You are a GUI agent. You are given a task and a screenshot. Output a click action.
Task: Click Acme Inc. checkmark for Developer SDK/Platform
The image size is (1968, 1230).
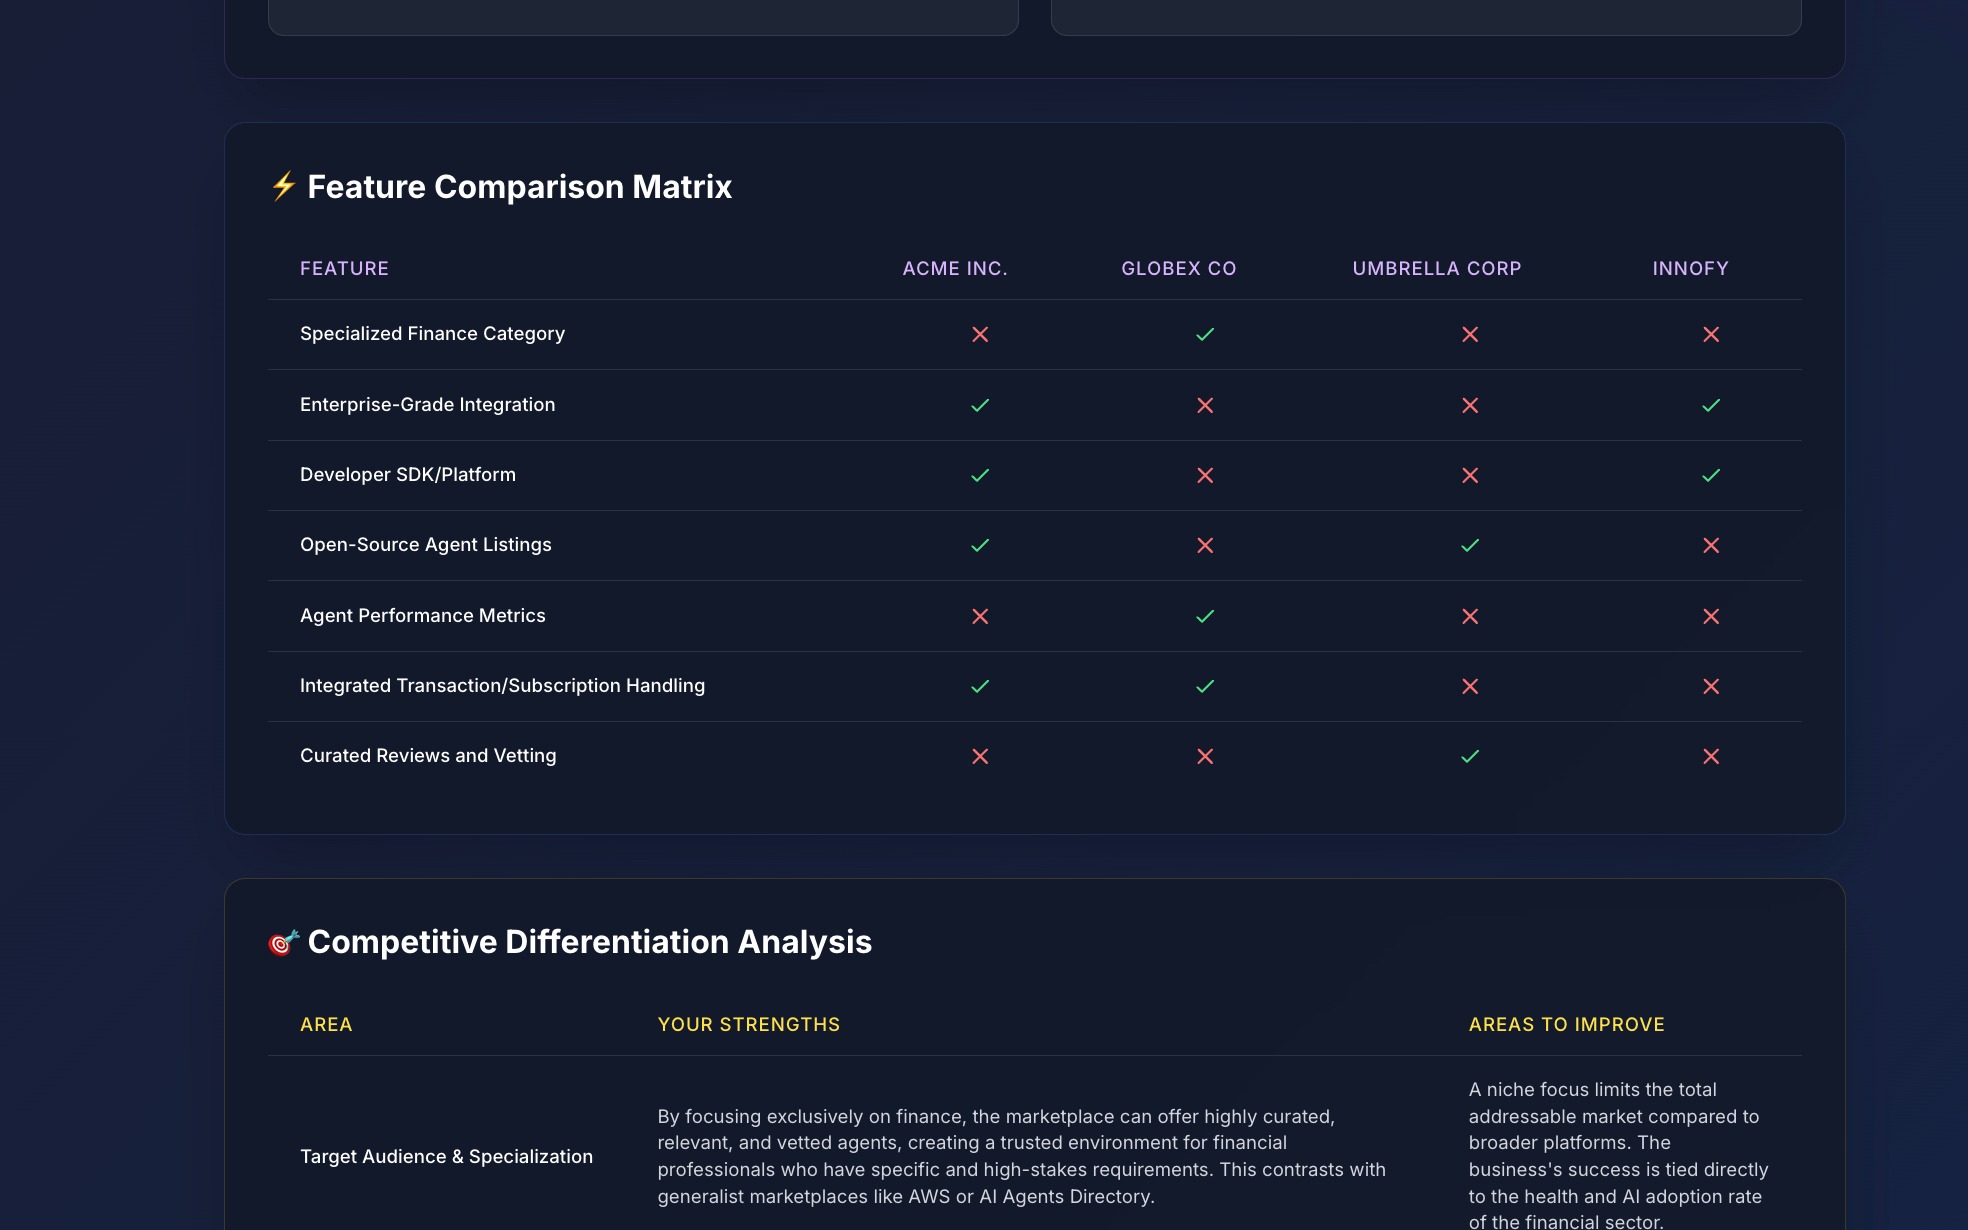(980, 475)
